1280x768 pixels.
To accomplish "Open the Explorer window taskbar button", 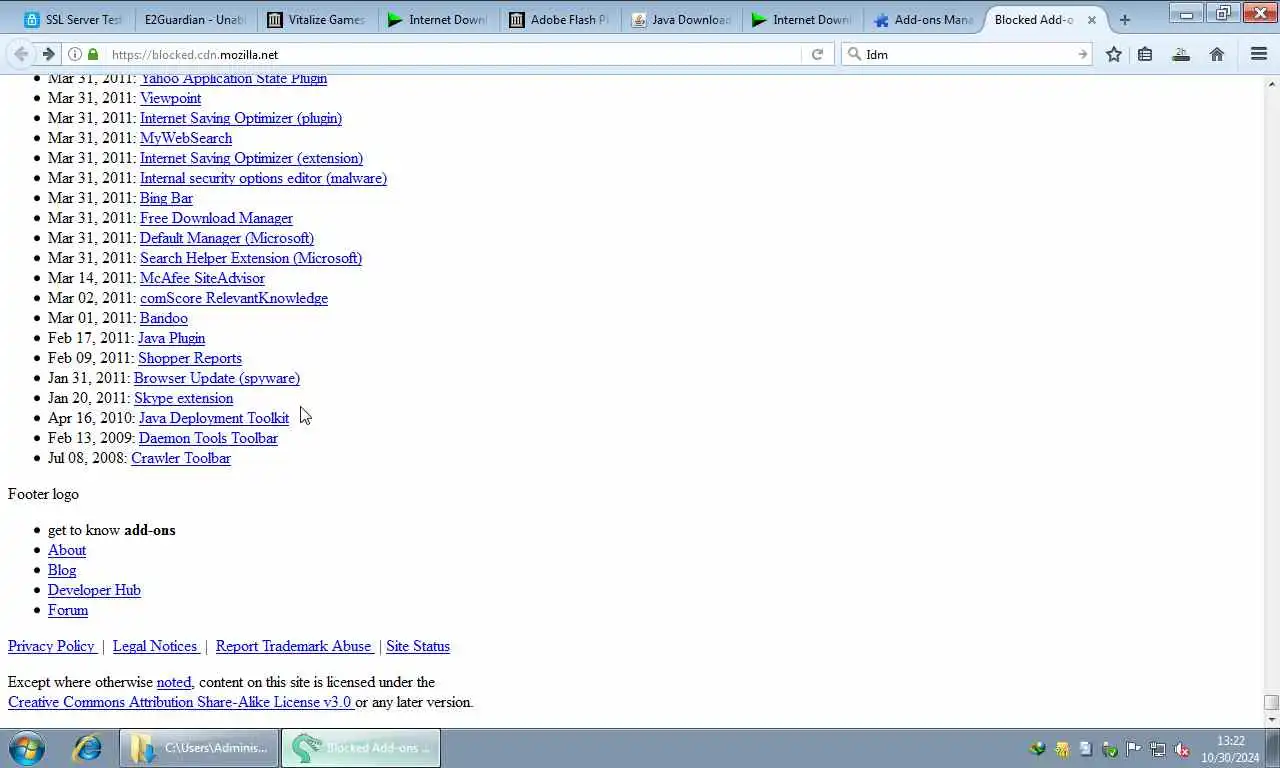I will (199, 748).
